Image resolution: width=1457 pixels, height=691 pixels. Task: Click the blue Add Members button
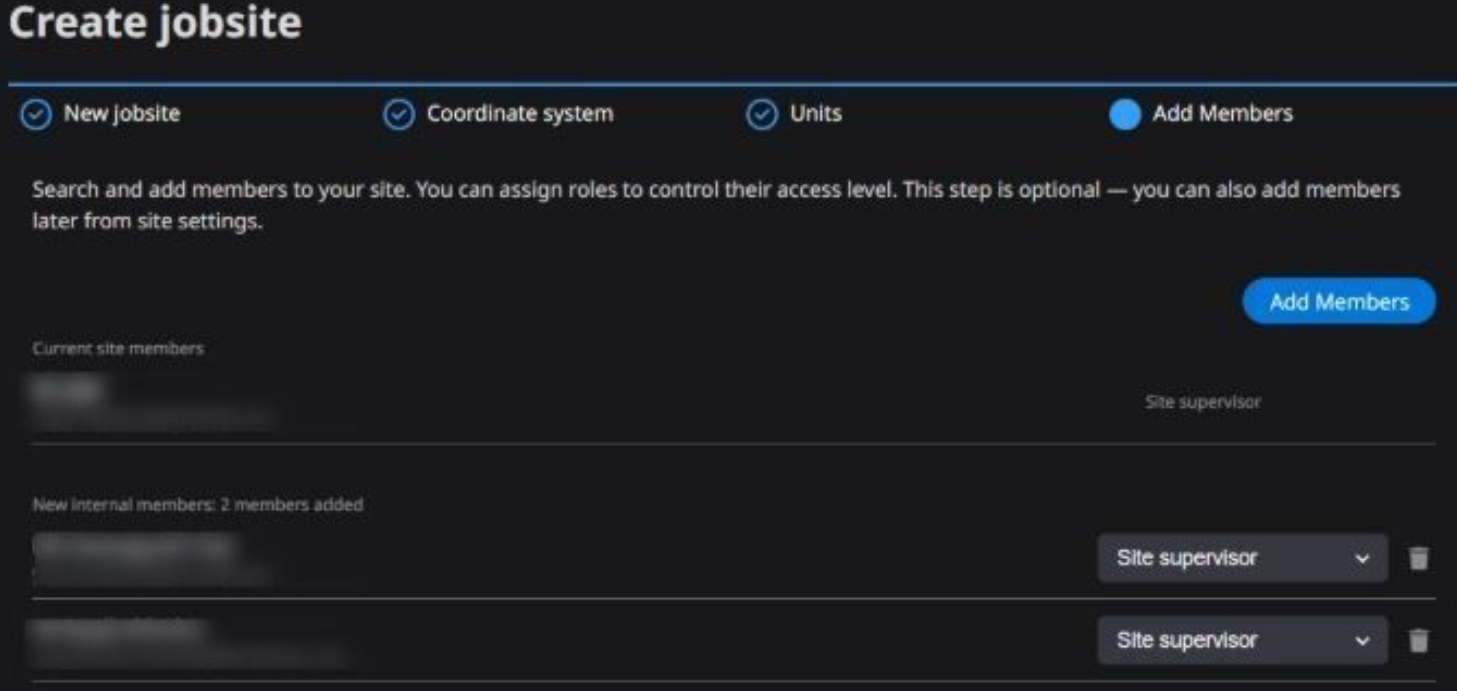[x=1339, y=302]
